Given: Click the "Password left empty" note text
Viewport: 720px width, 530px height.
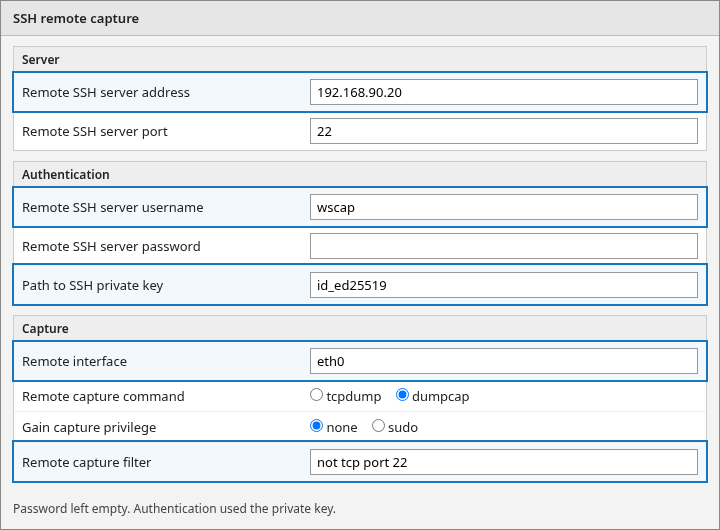Looking at the screenshot, I should click(x=174, y=509).
